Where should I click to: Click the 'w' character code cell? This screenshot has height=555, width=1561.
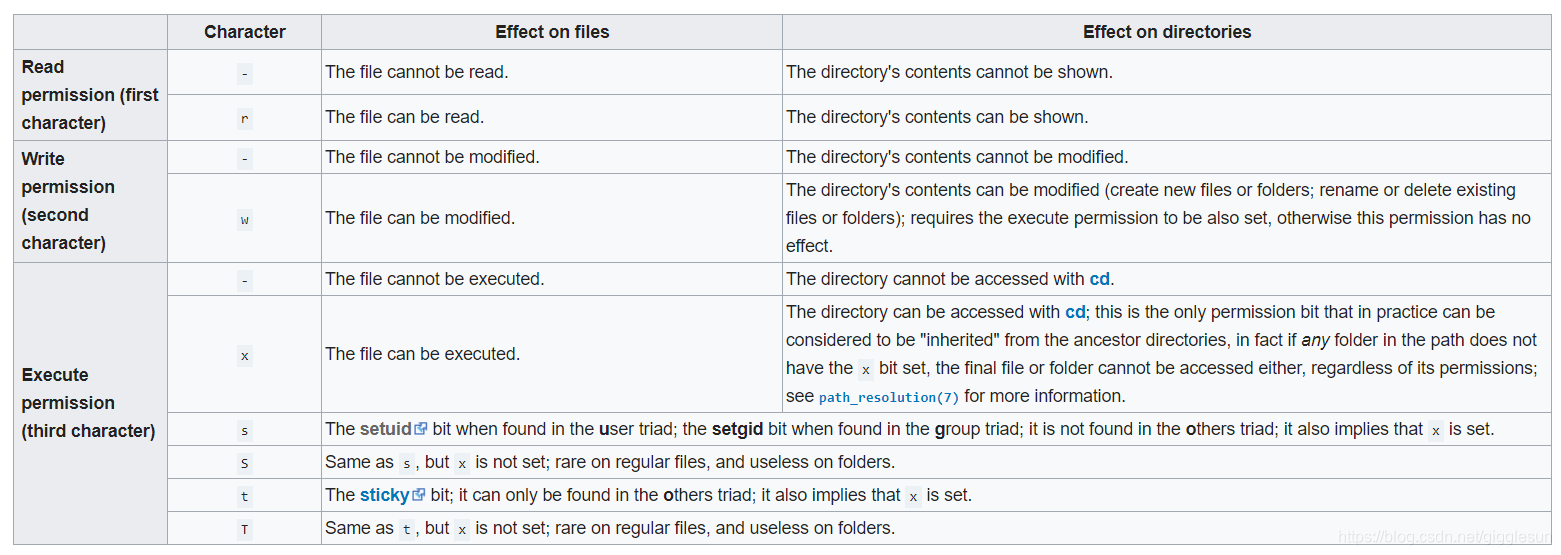pos(245,218)
